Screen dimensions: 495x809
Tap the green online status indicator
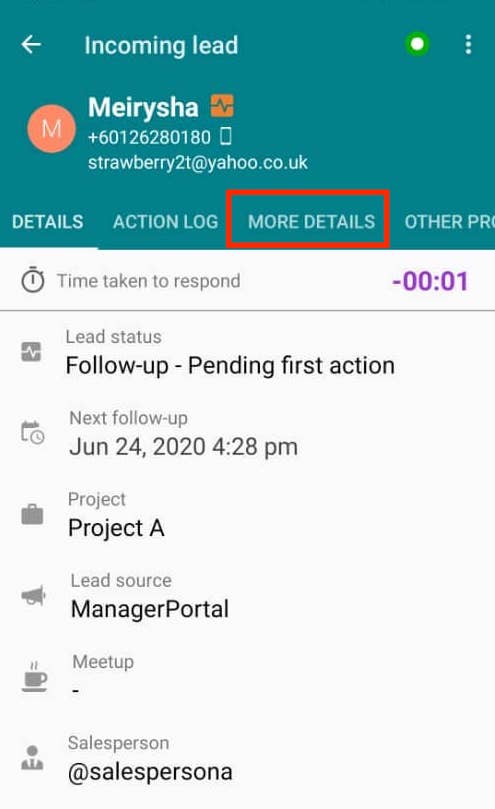click(x=417, y=44)
